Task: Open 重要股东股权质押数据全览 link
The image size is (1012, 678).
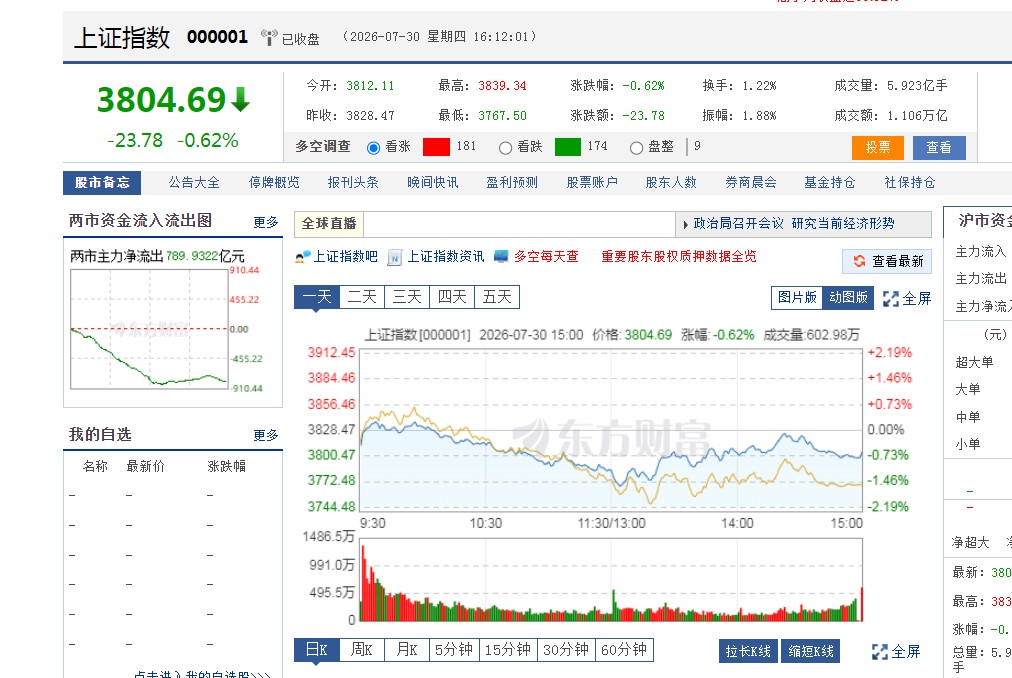Action: [679, 257]
